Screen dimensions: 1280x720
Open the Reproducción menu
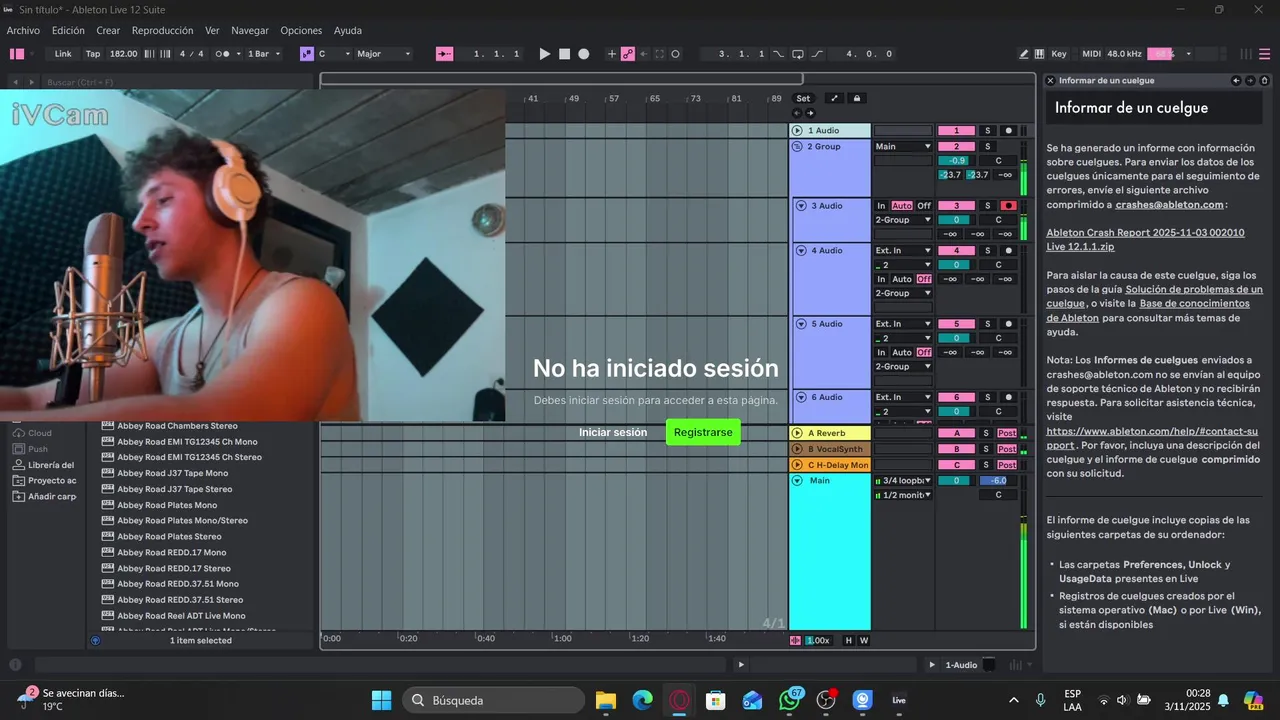click(164, 31)
